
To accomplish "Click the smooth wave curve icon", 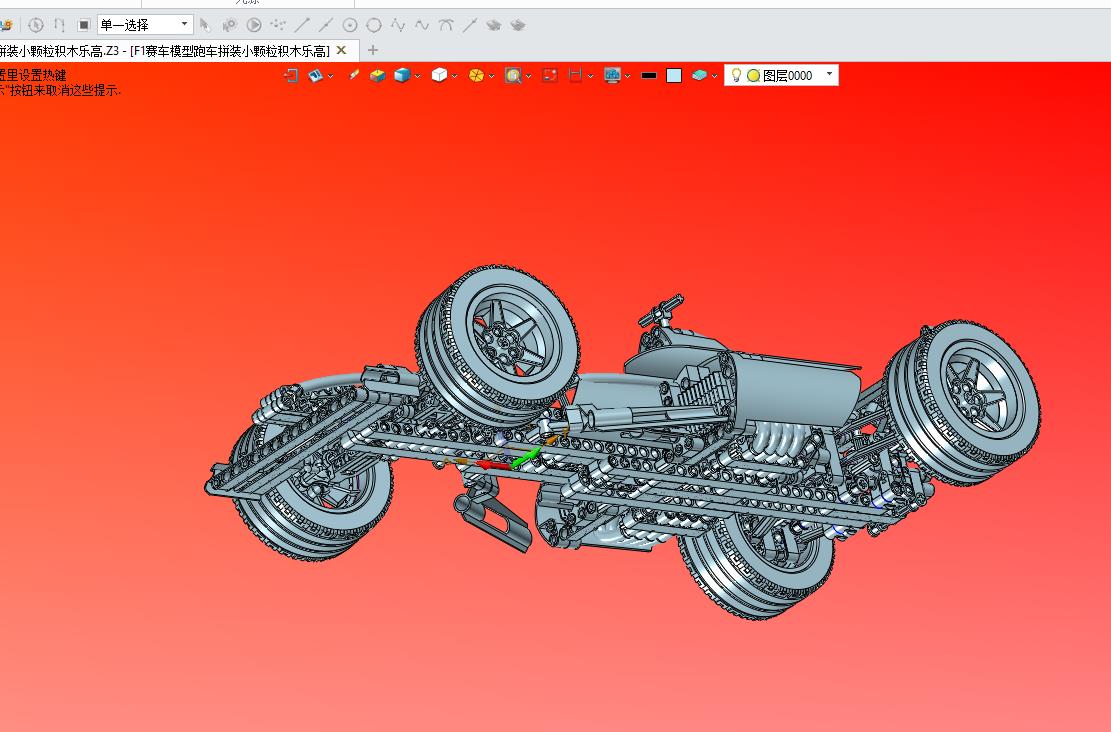I will [422, 26].
